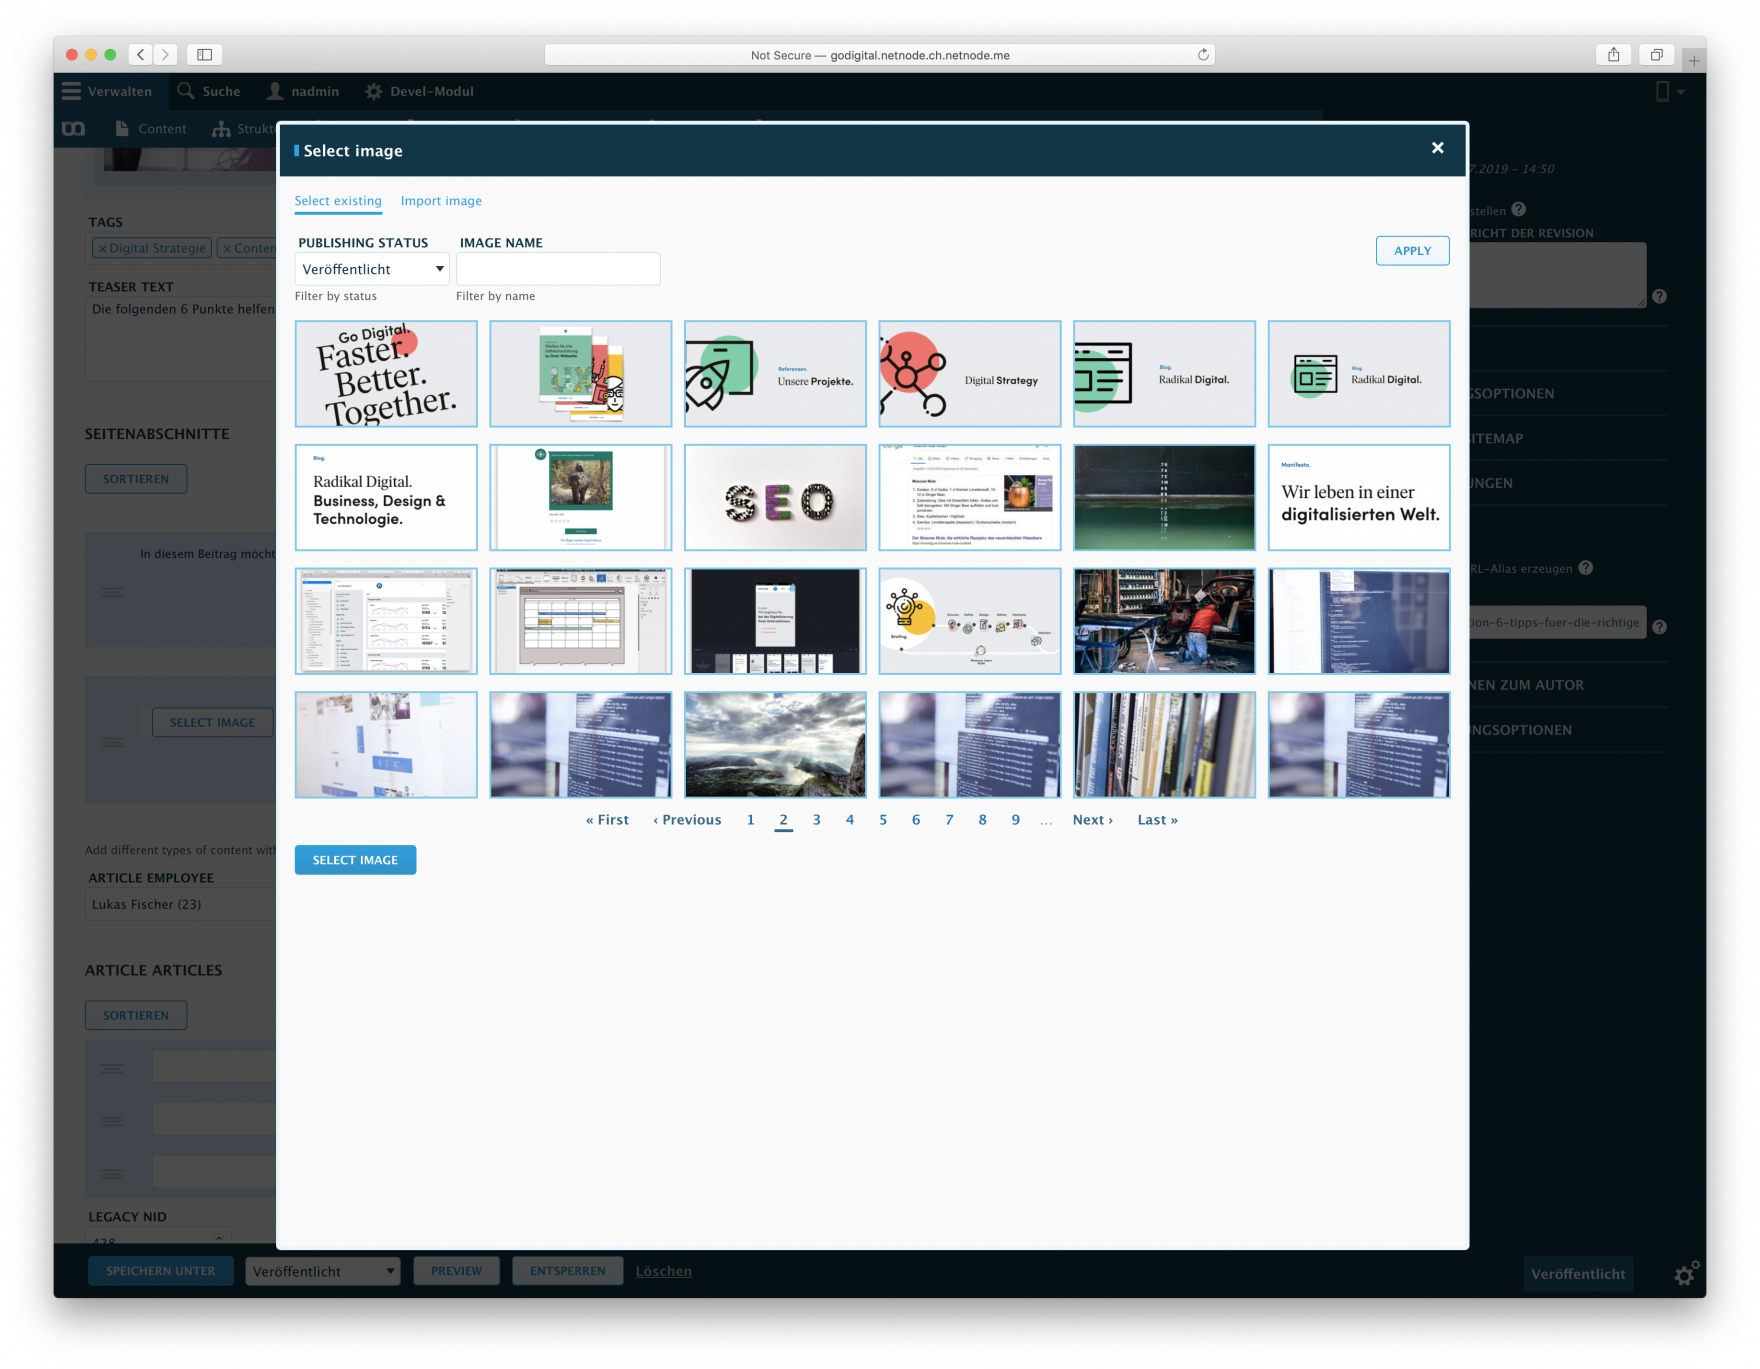The image size is (1760, 1369).
Task: Select the lightbulb process diagram image
Action: [969, 621]
